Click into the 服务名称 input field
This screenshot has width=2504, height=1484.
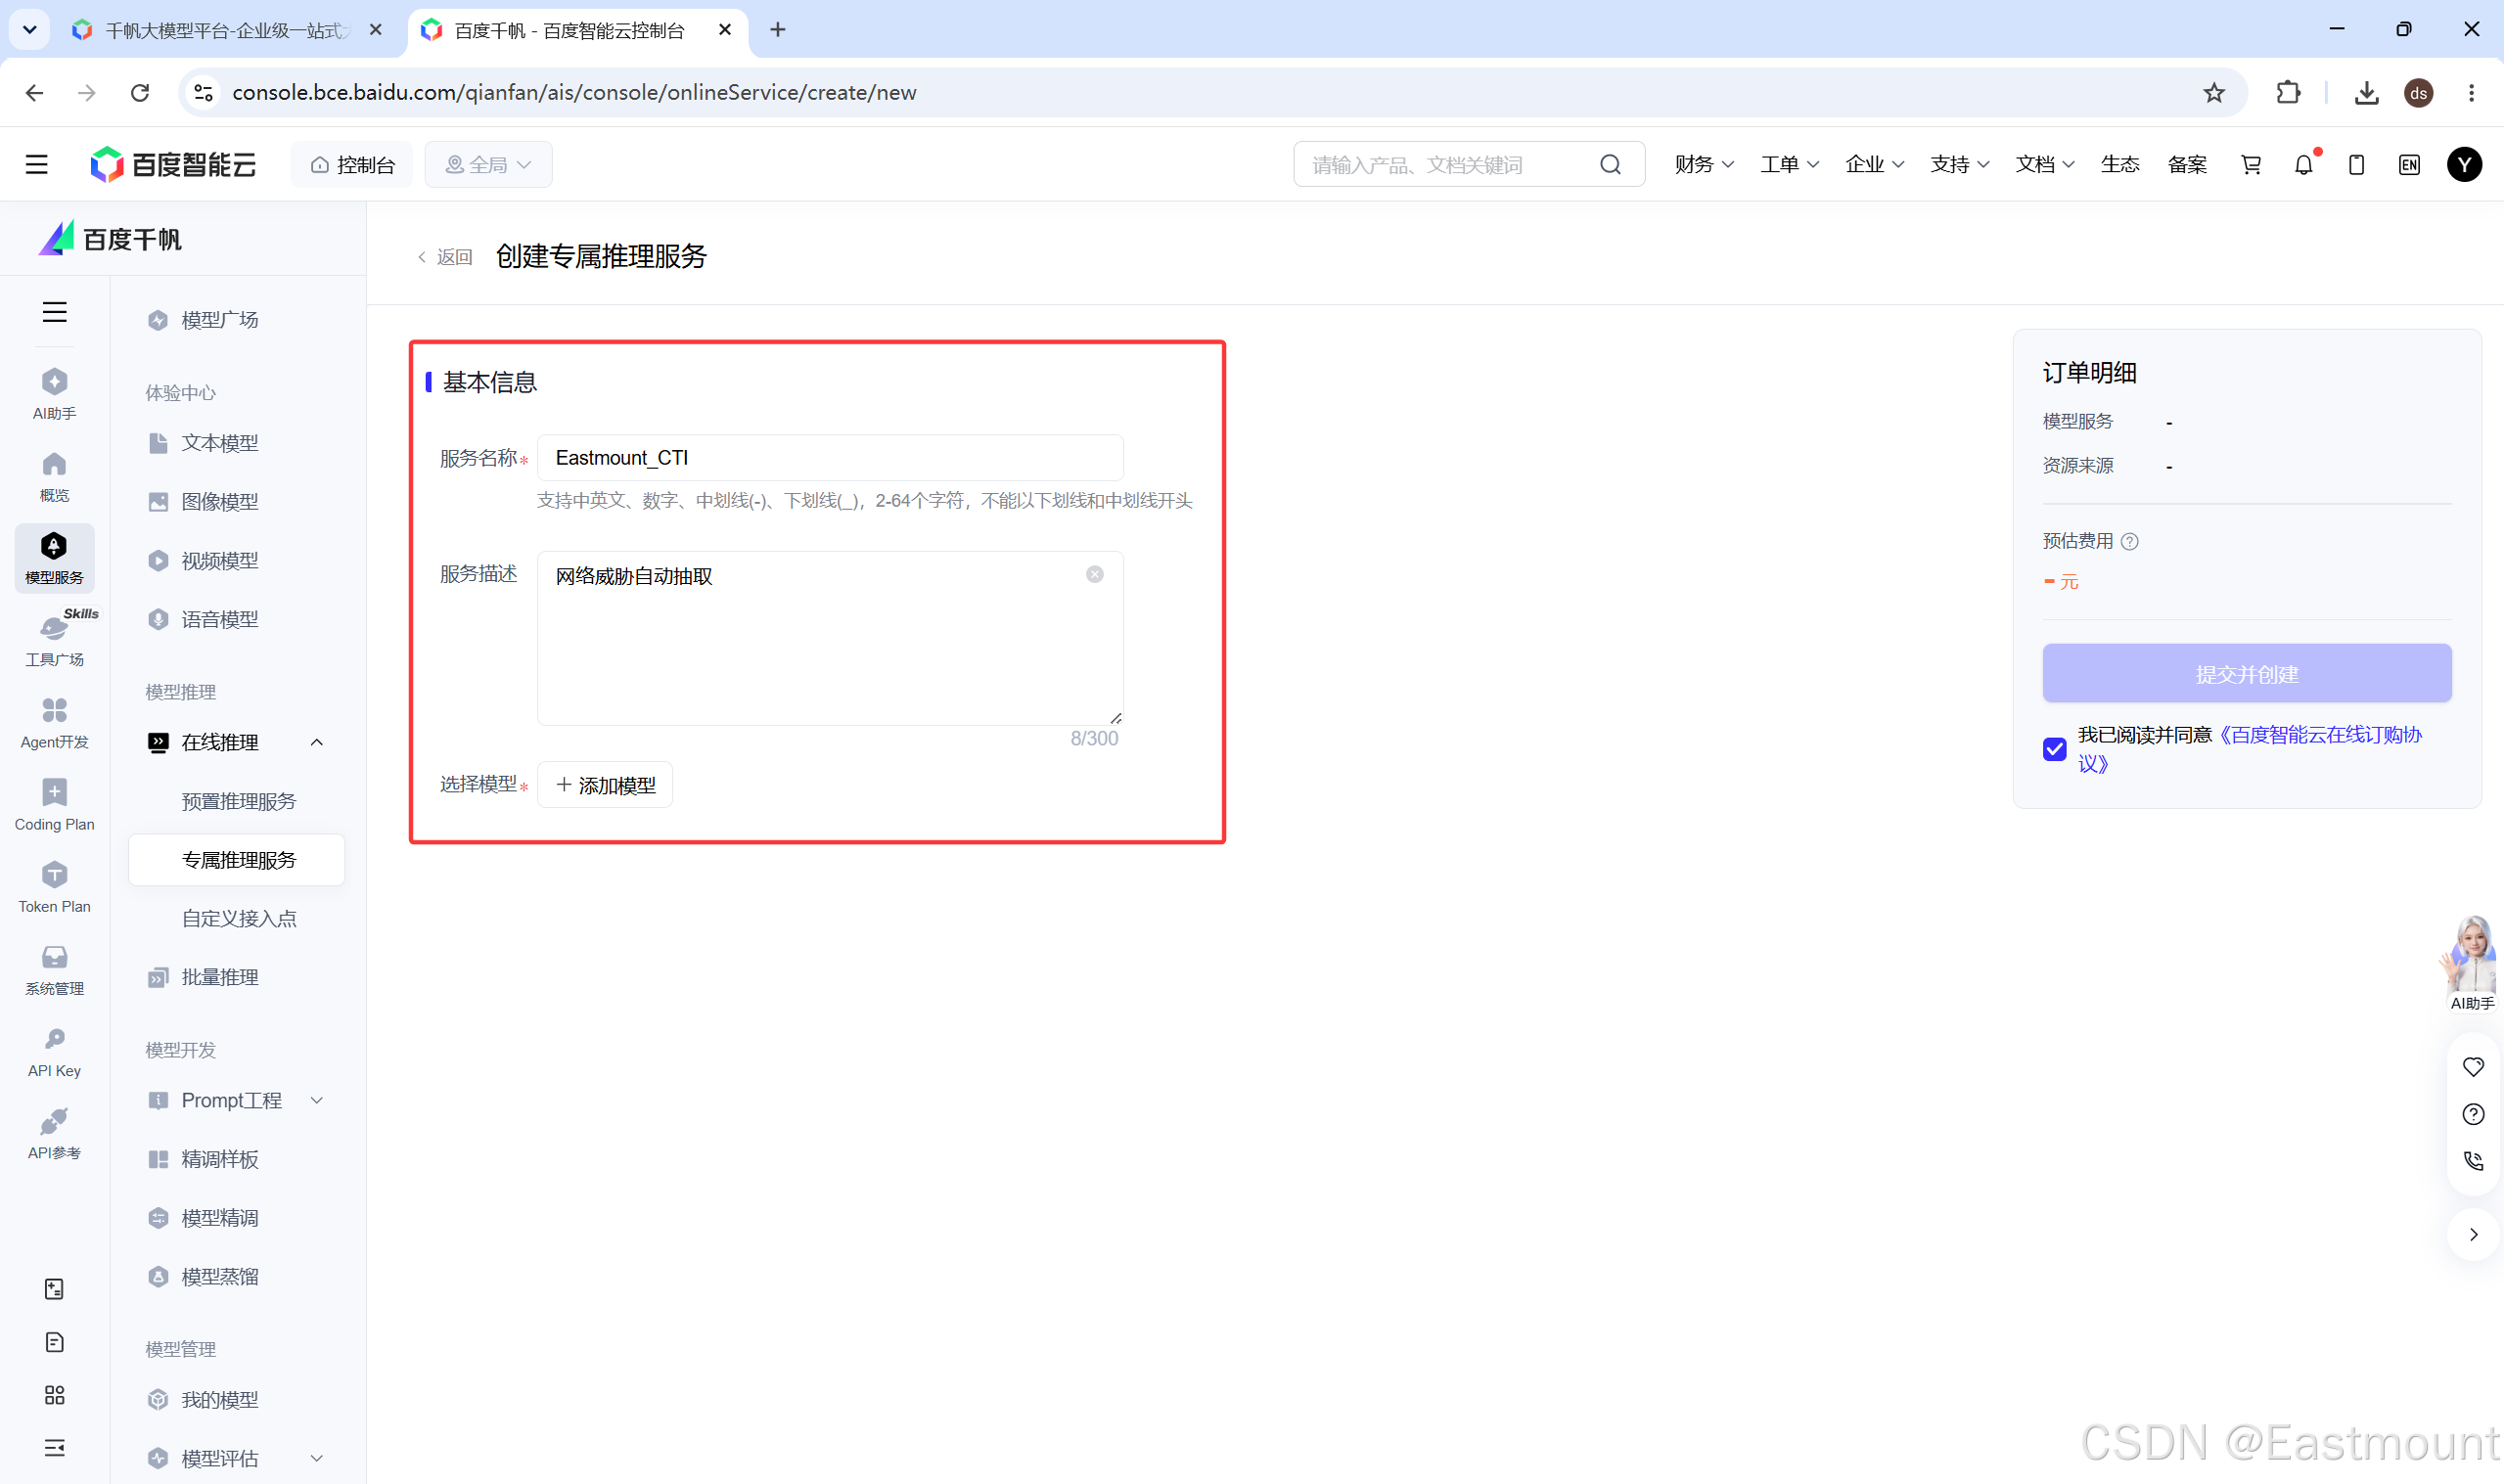(x=830, y=458)
